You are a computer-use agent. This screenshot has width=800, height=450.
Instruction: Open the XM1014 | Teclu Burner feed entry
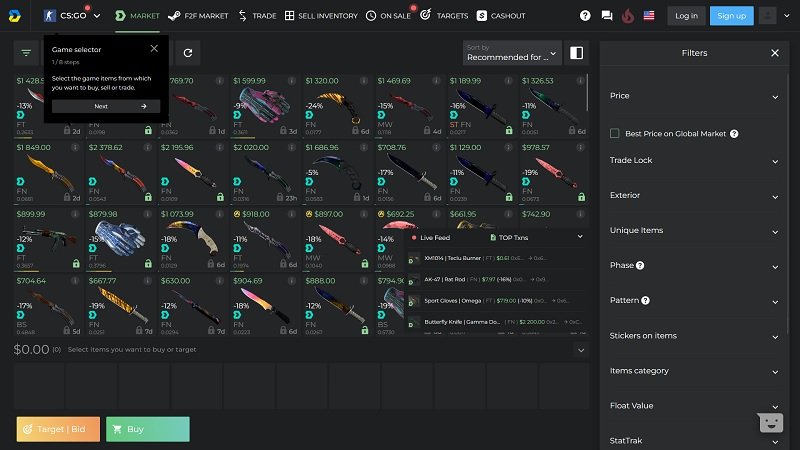[496, 258]
